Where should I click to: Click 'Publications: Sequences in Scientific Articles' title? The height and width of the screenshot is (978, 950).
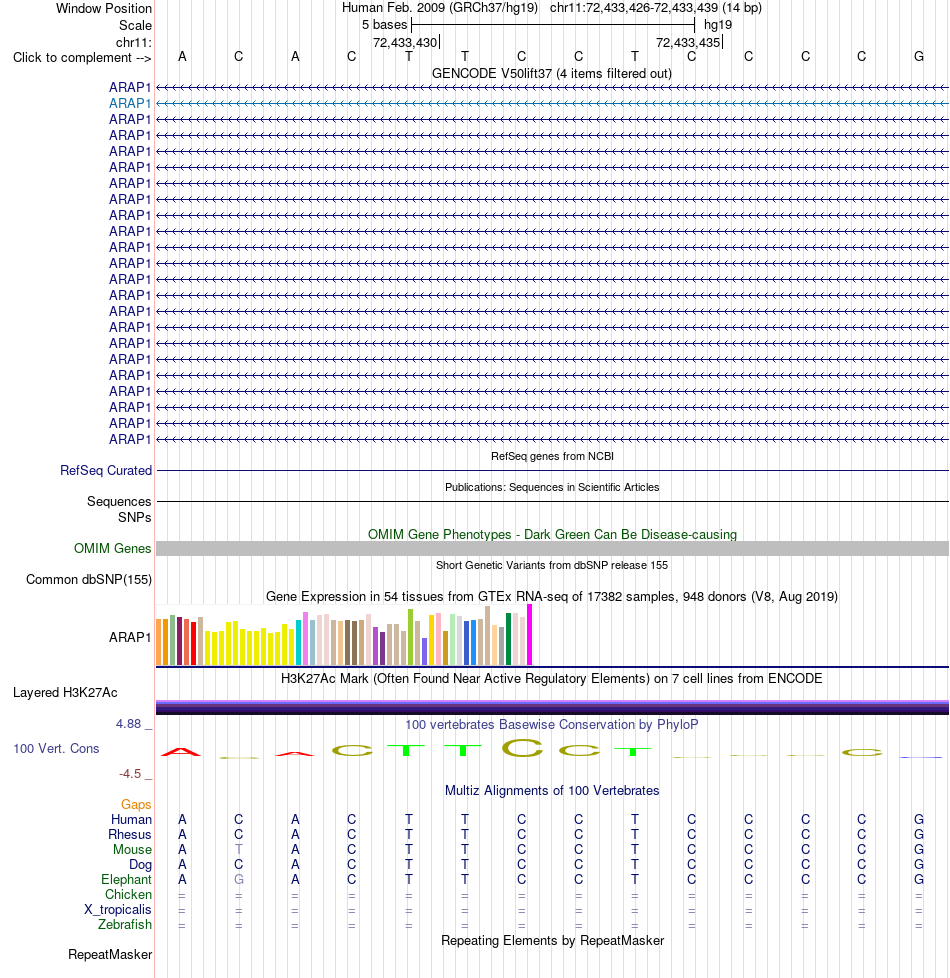pos(552,487)
